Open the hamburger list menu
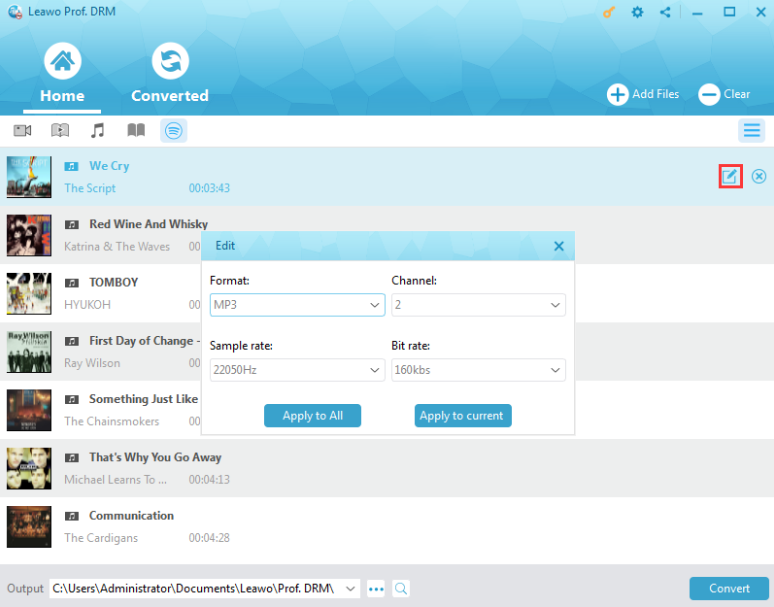 coord(751,130)
